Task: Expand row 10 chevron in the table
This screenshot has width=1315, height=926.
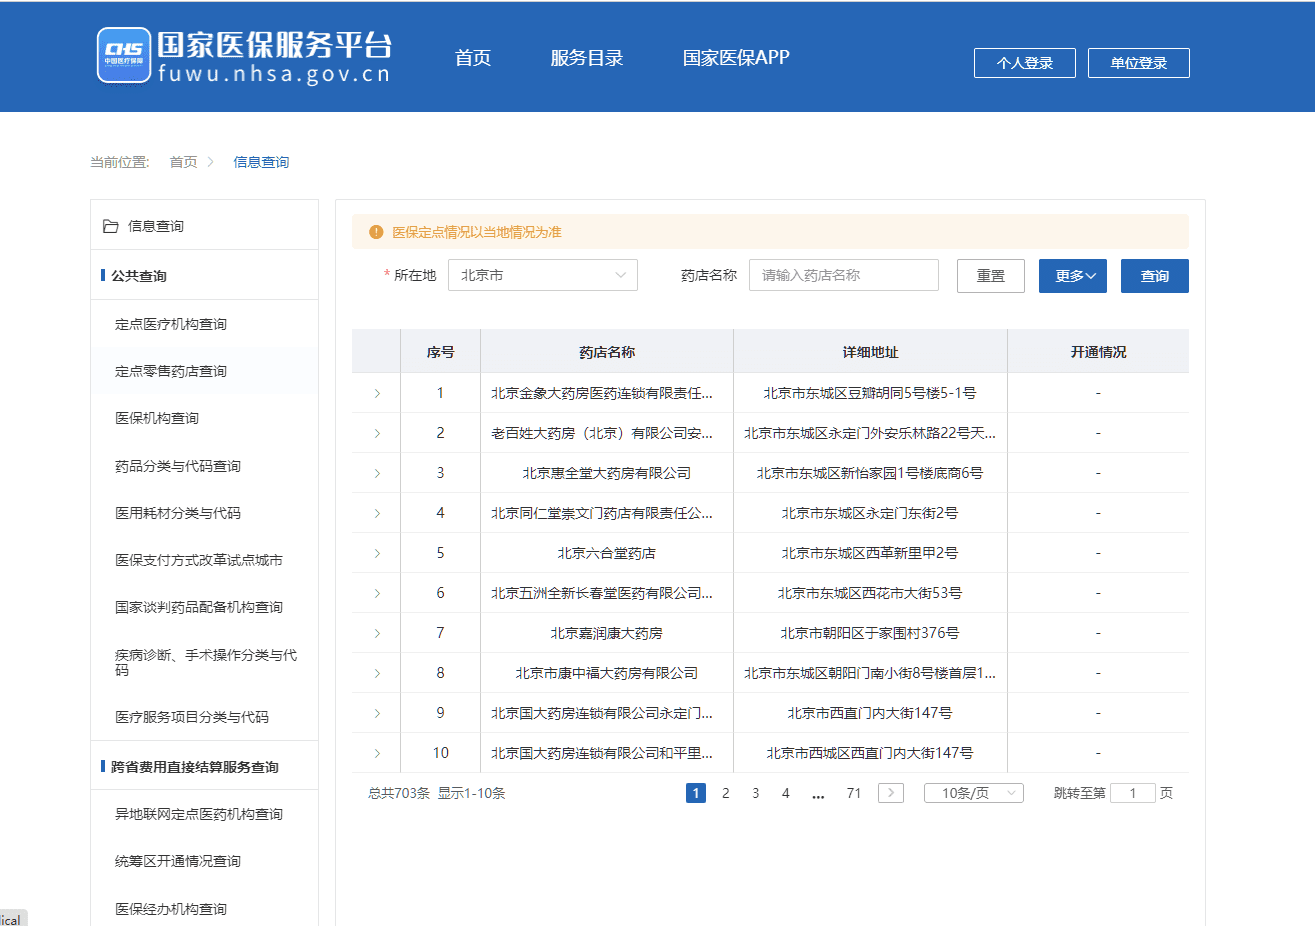Action: (x=377, y=753)
